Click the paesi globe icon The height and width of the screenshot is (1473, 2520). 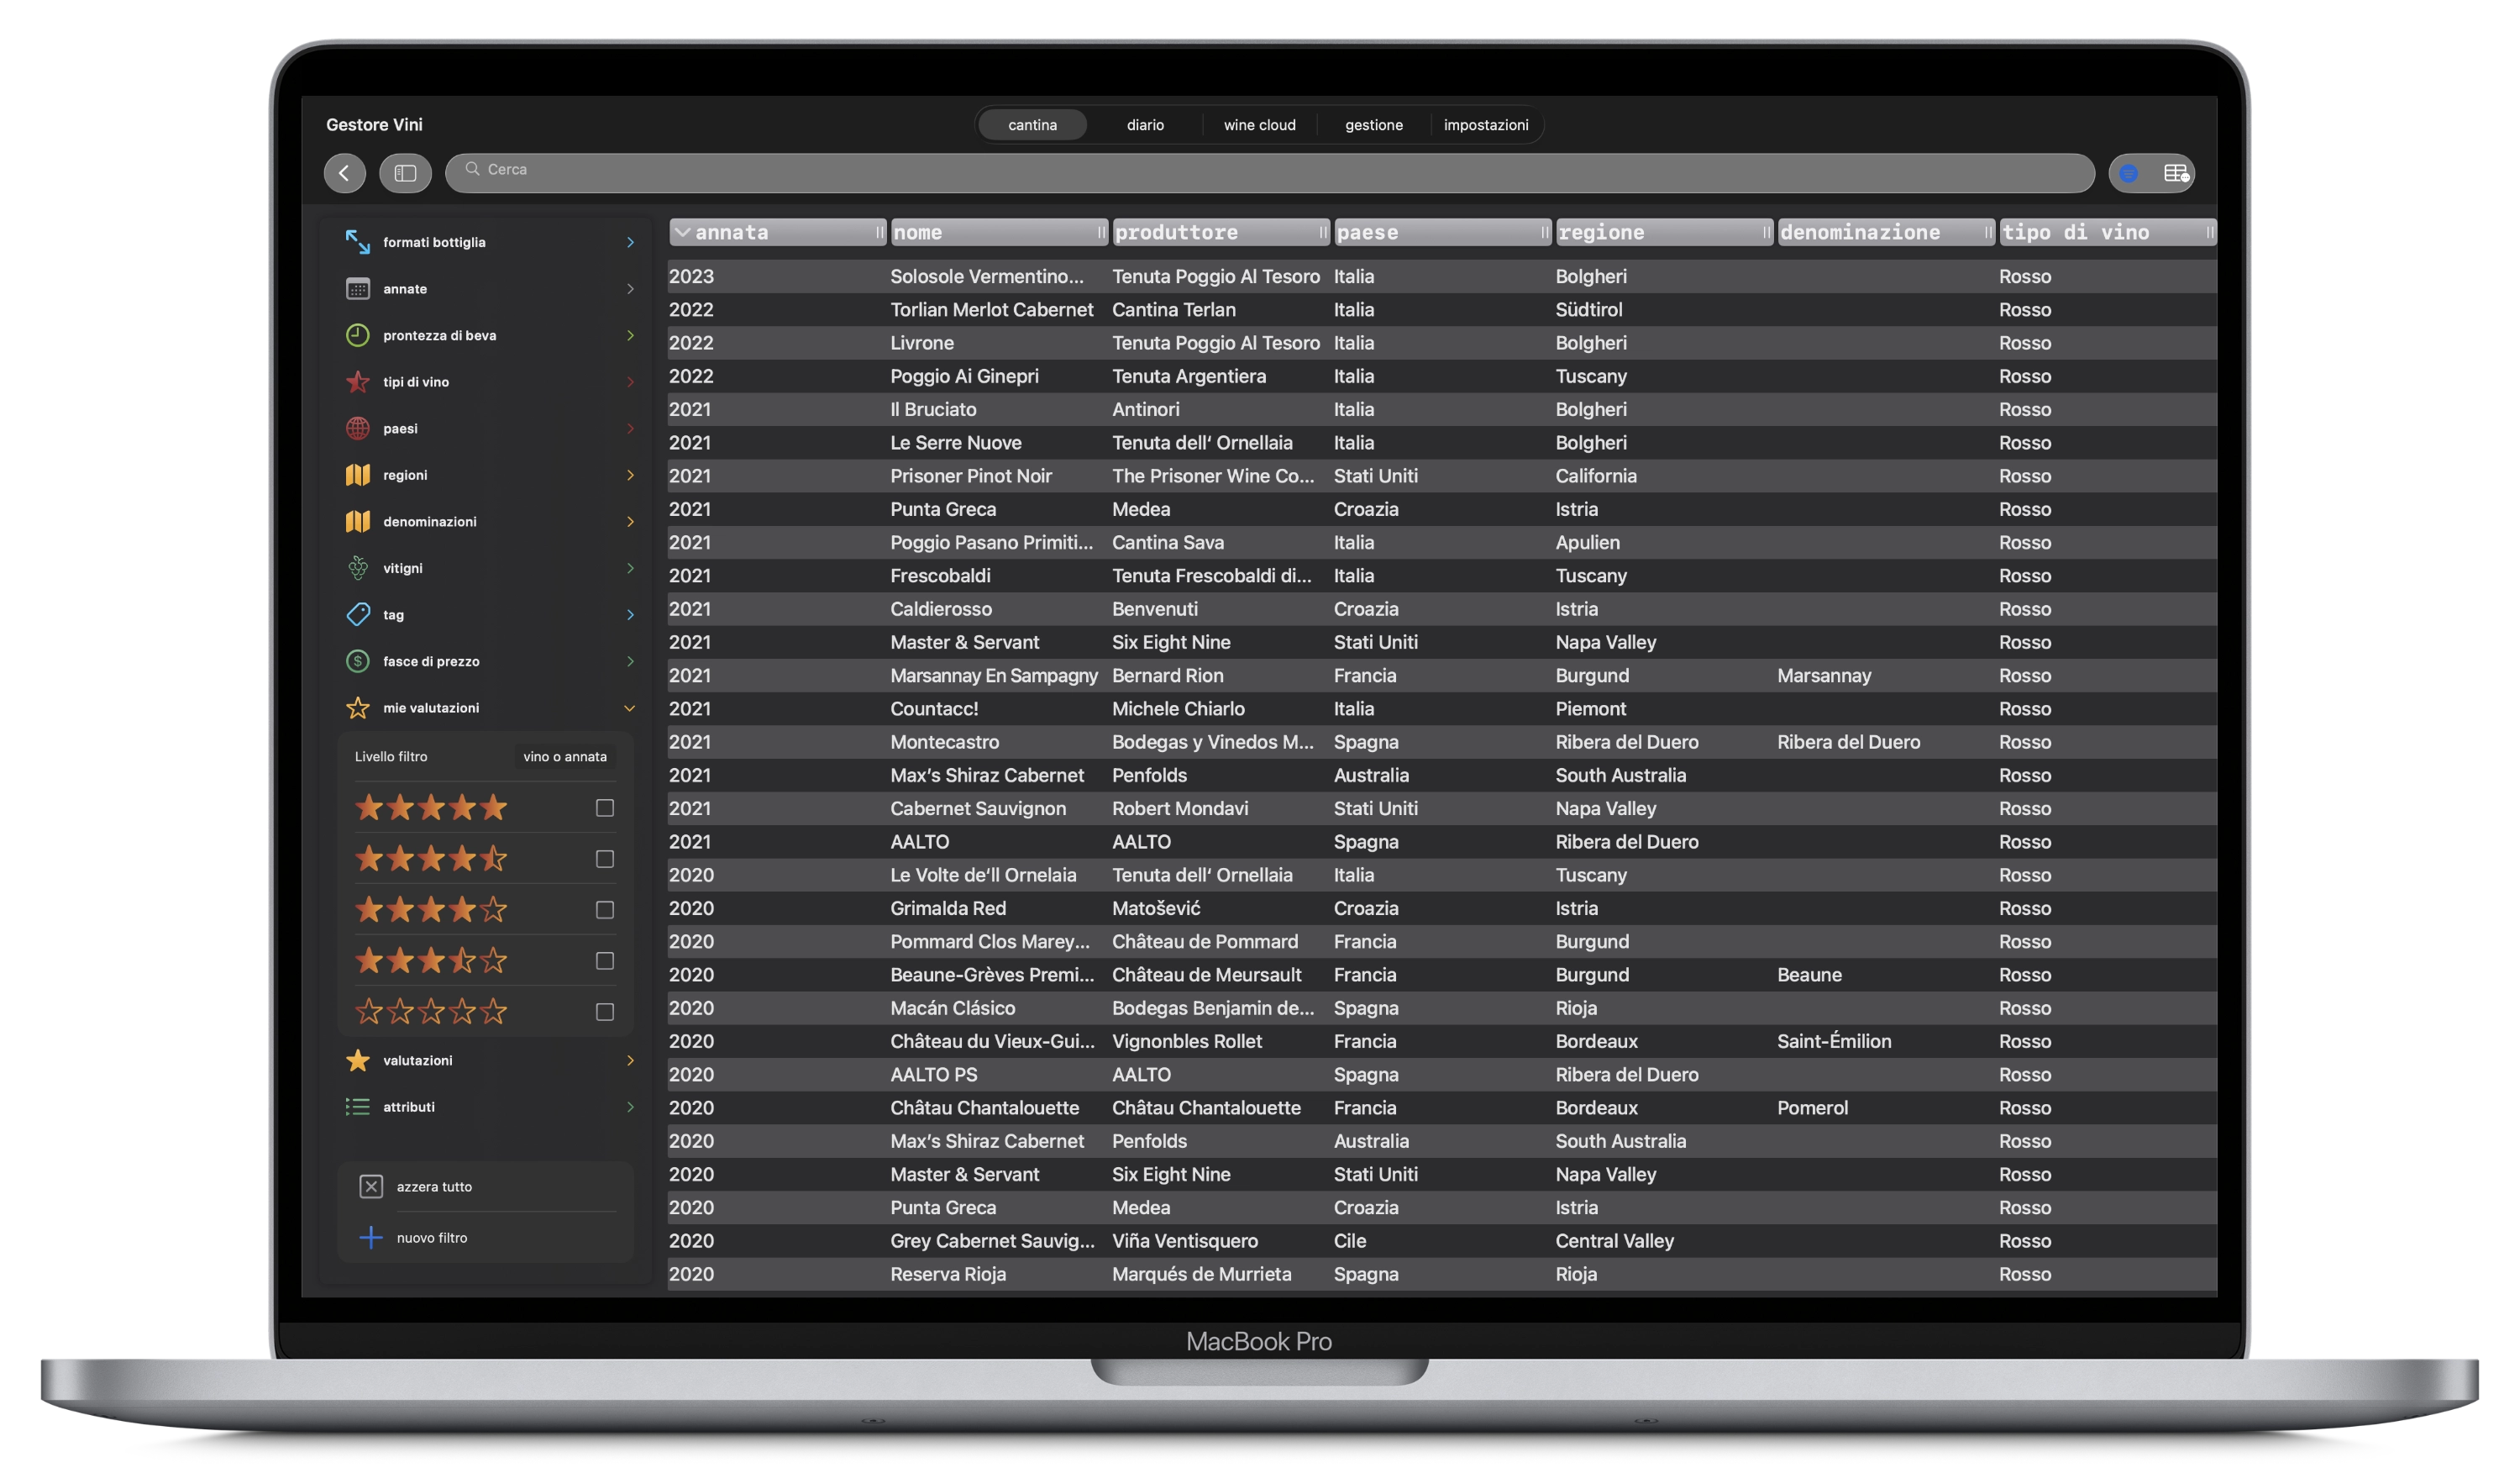tap(357, 428)
